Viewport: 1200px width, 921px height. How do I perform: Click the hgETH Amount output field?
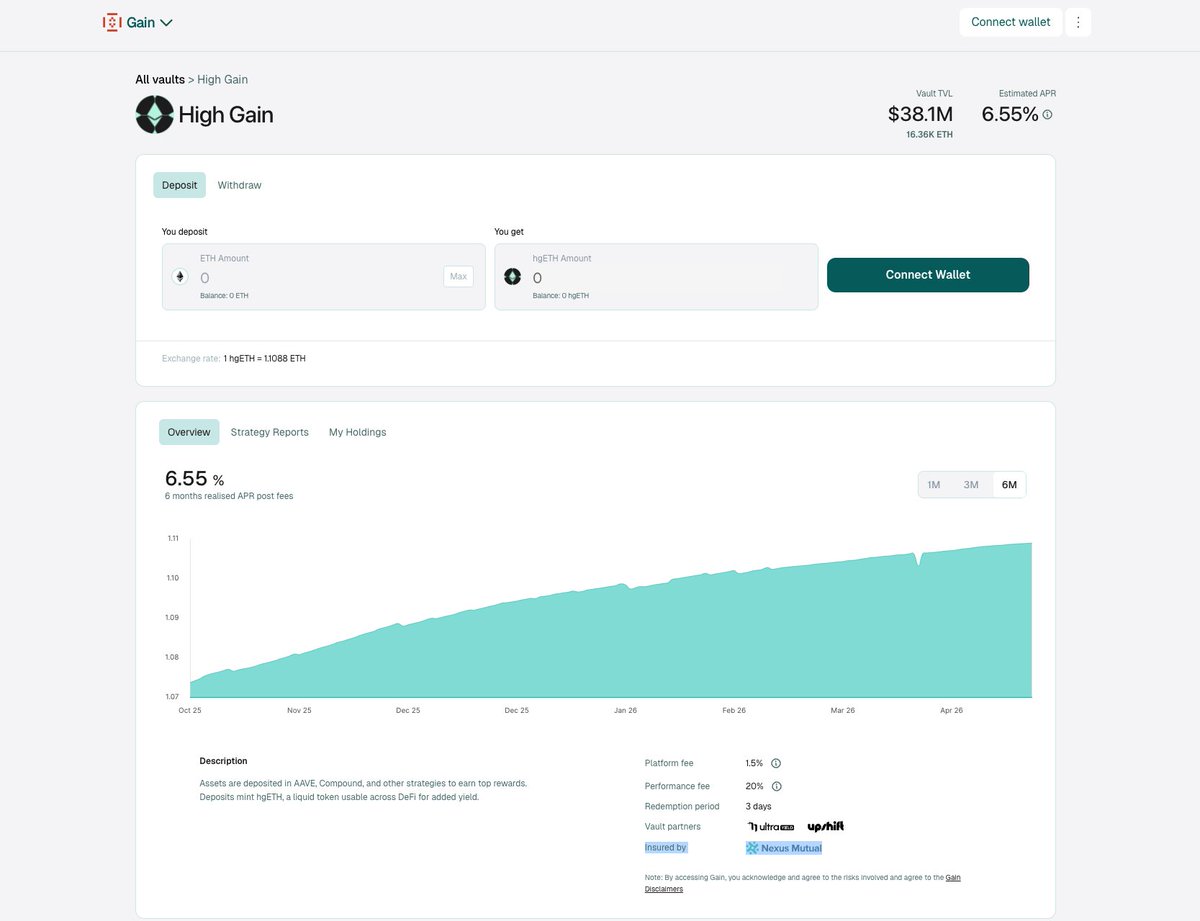656,277
